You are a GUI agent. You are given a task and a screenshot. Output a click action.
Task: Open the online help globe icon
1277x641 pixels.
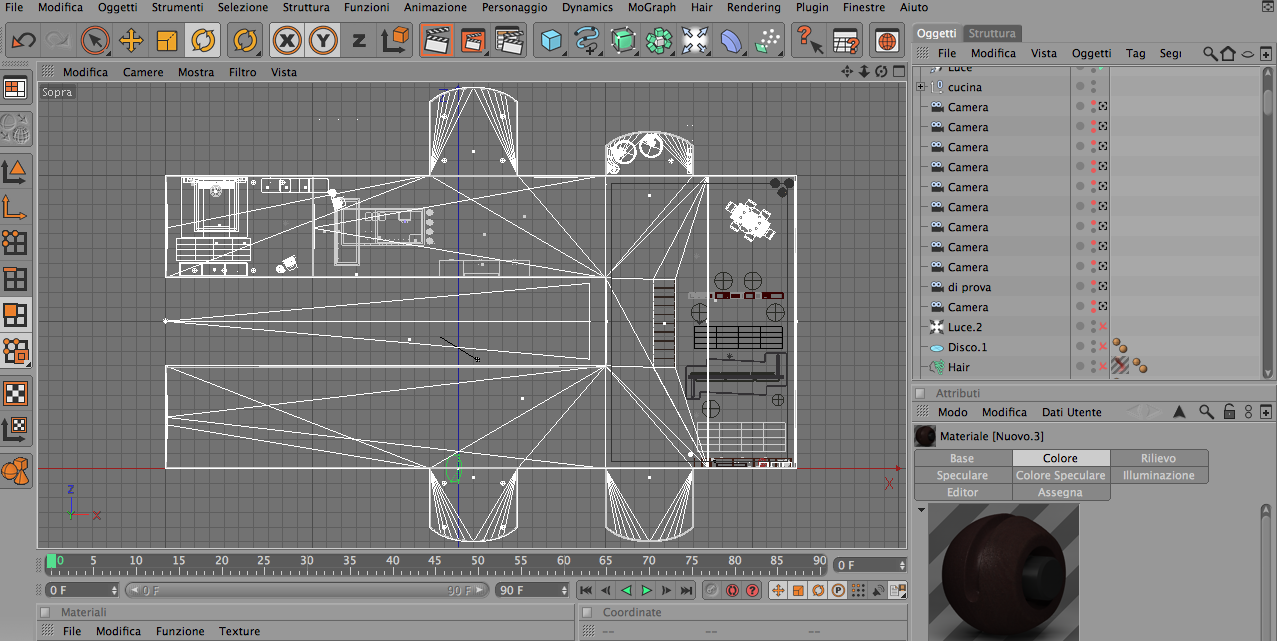pyautogui.click(x=887, y=41)
